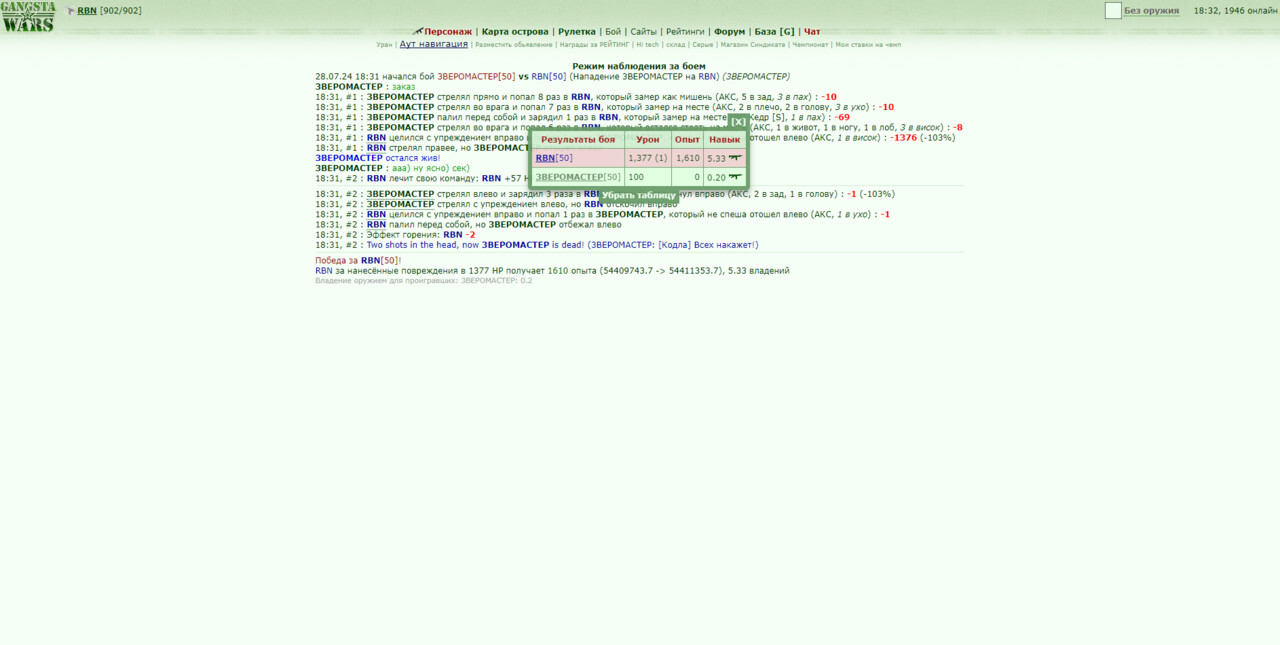Open the Чат link
Image resolution: width=1280 pixels, height=645 pixels.
point(812,32)
